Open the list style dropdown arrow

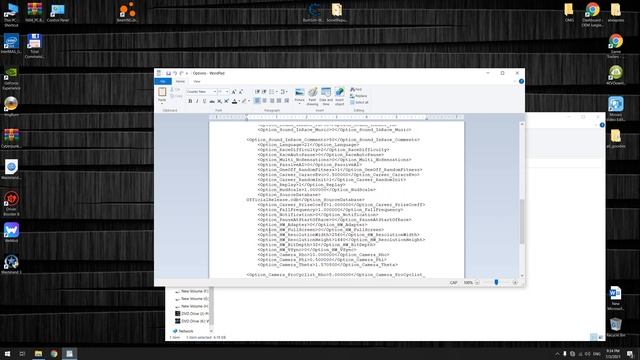pos(276,92)
